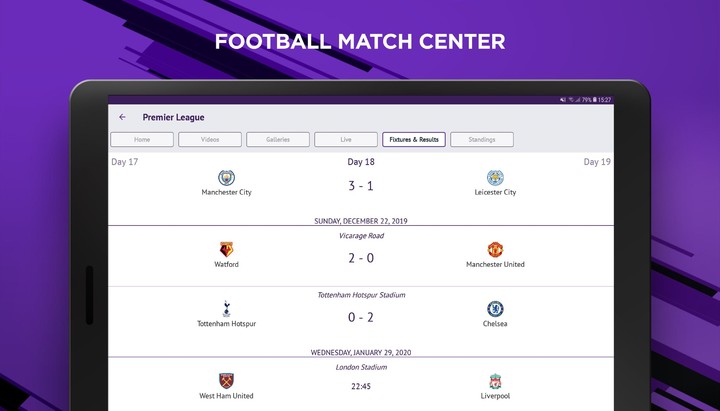This screenshot has height=411, width=720.
Task: Switch to the Live tab
Action: click(x=346, y=140)
